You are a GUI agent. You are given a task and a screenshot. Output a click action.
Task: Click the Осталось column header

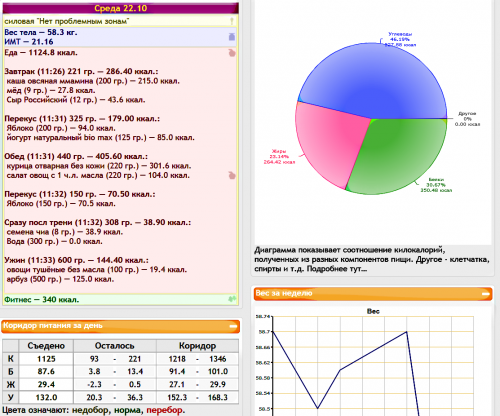[114, 346]
